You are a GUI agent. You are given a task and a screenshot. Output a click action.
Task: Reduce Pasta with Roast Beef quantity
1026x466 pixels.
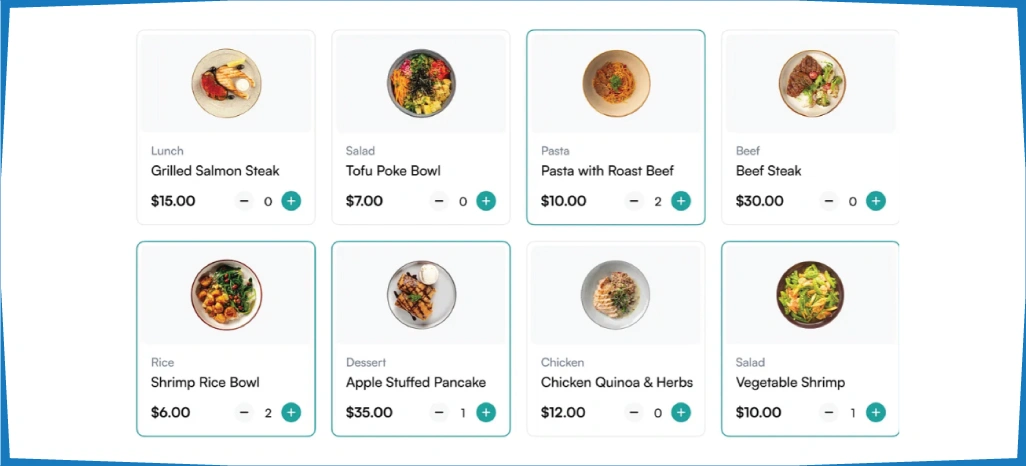coord(634,201)
